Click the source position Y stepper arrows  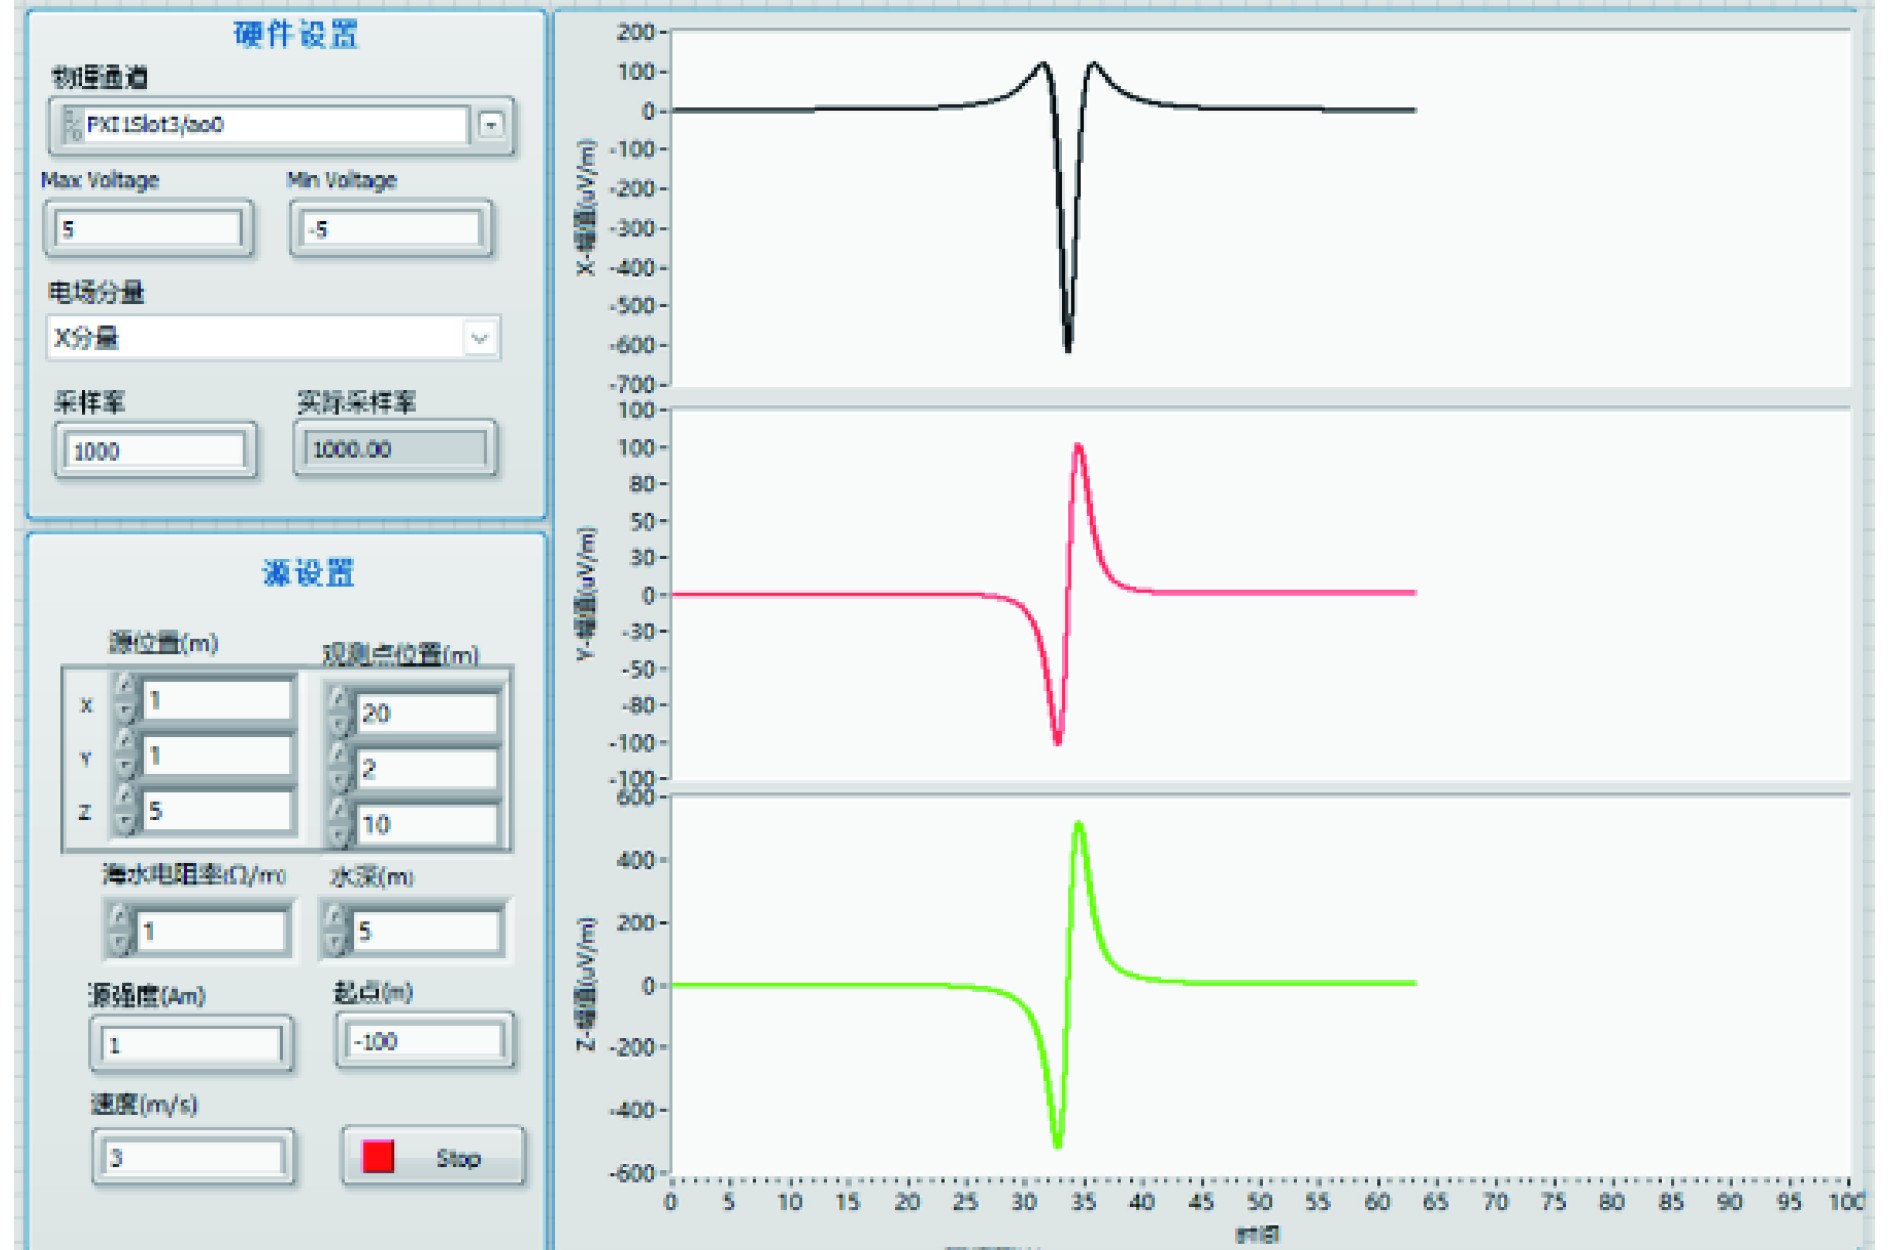[125, 753]
